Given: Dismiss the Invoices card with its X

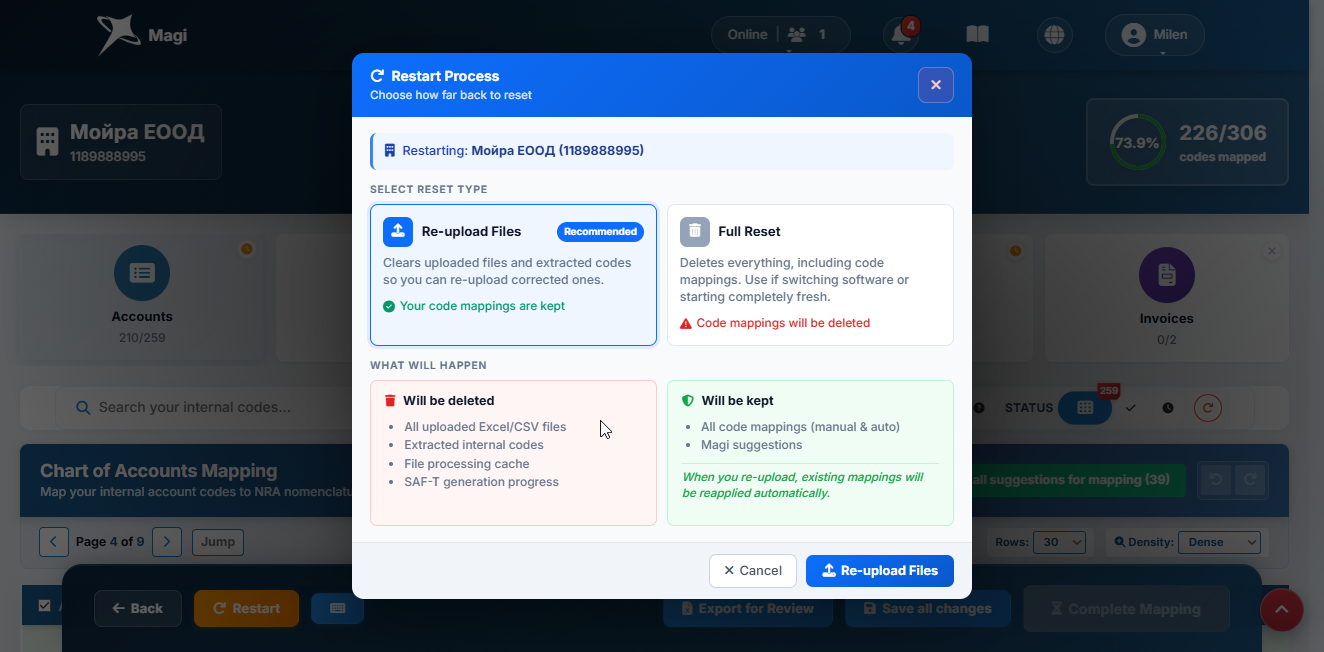Looking at the screenshot, I should [x=1272, y=251].
